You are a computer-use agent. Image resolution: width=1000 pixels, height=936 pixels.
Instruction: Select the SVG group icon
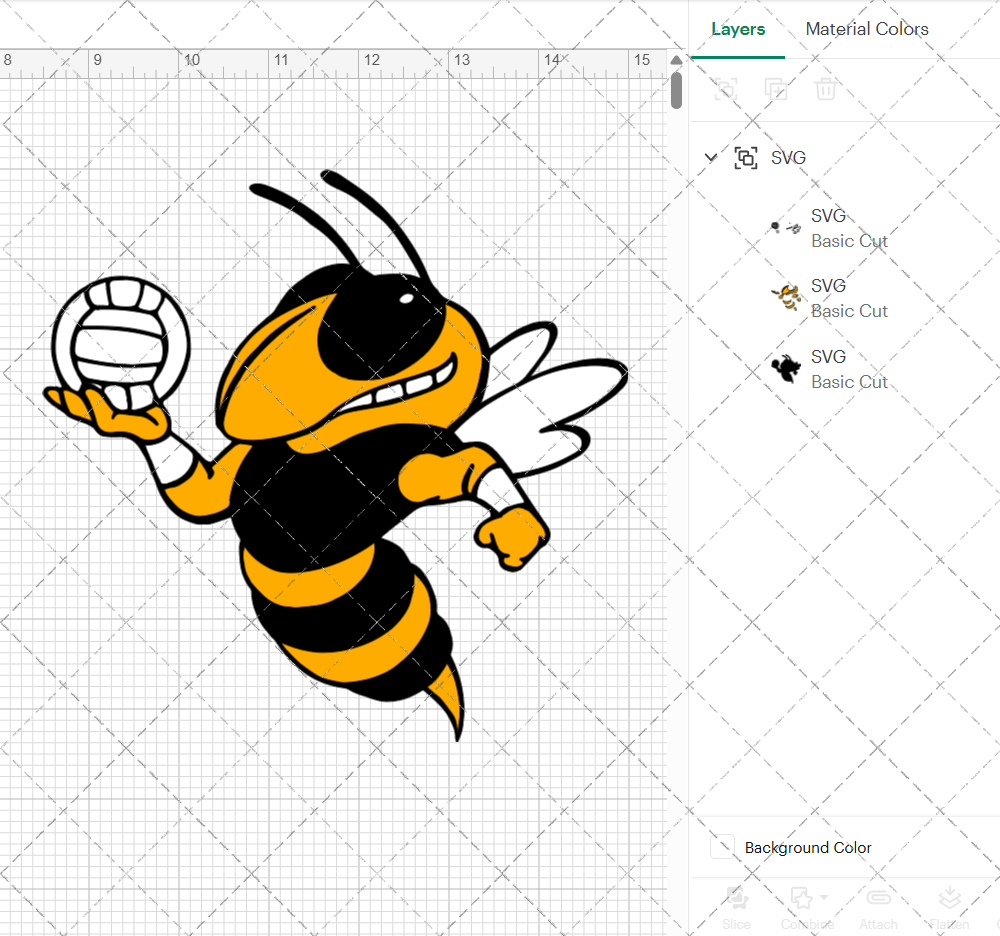(746, 157)
